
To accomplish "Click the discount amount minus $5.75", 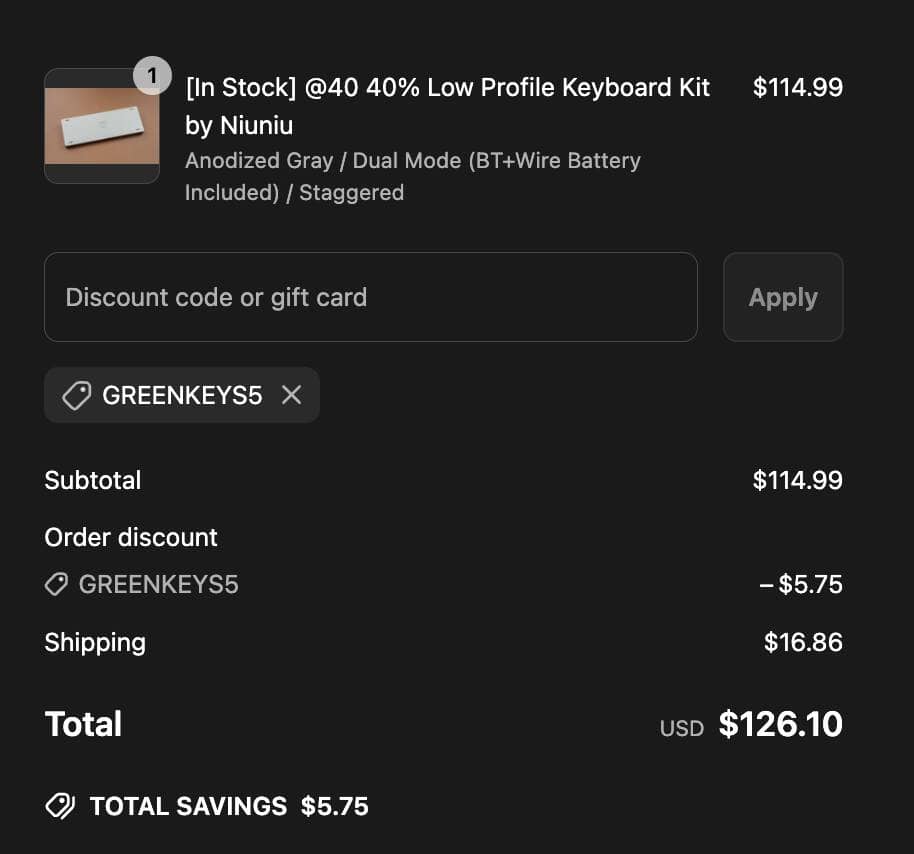I will (801, 584).
